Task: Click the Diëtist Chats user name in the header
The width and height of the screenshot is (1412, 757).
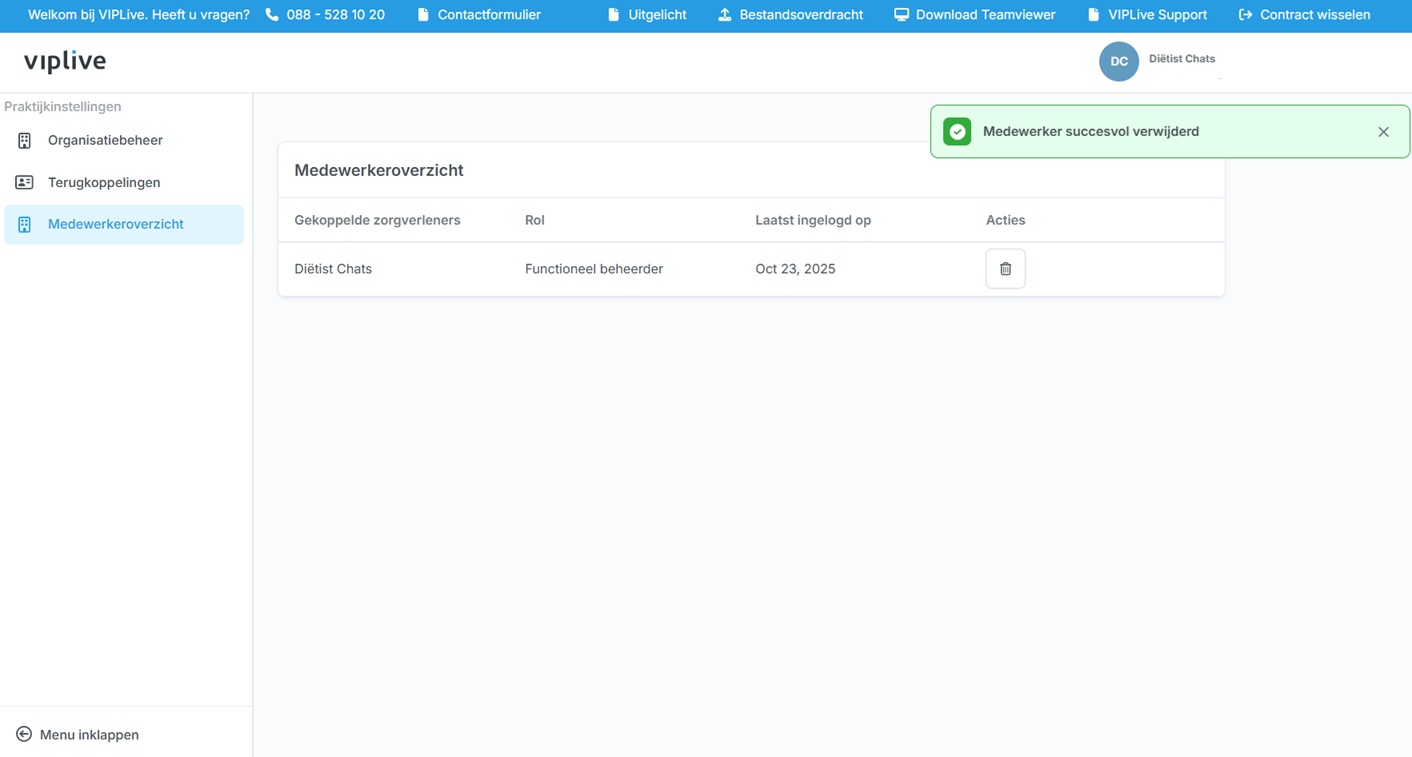Action: pyautogui.click(x=1182, y=59)
